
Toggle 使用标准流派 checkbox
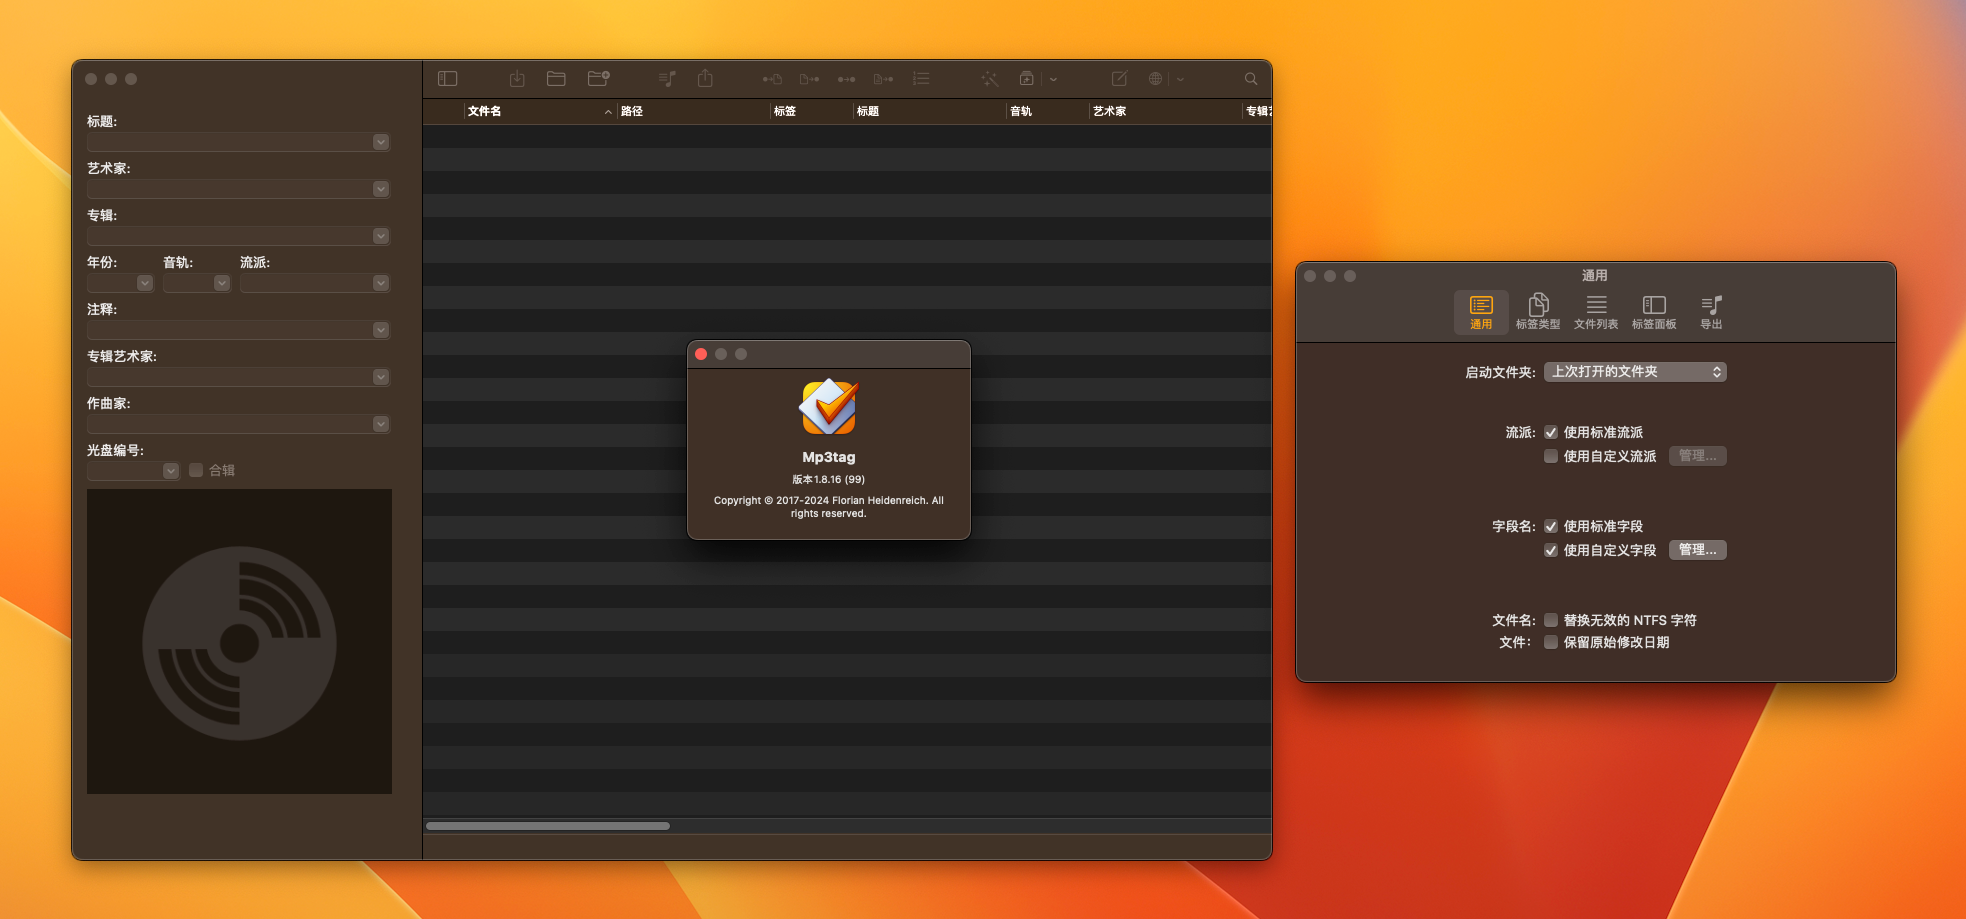tap(1551, 433)
